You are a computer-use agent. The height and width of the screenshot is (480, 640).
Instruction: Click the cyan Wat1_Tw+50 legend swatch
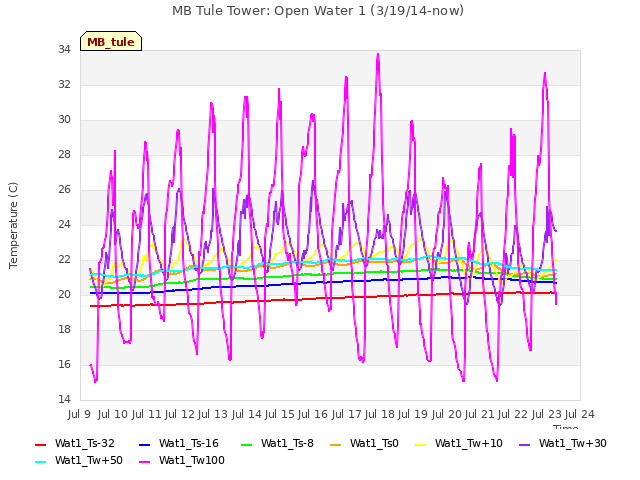(x=41, y=461)
